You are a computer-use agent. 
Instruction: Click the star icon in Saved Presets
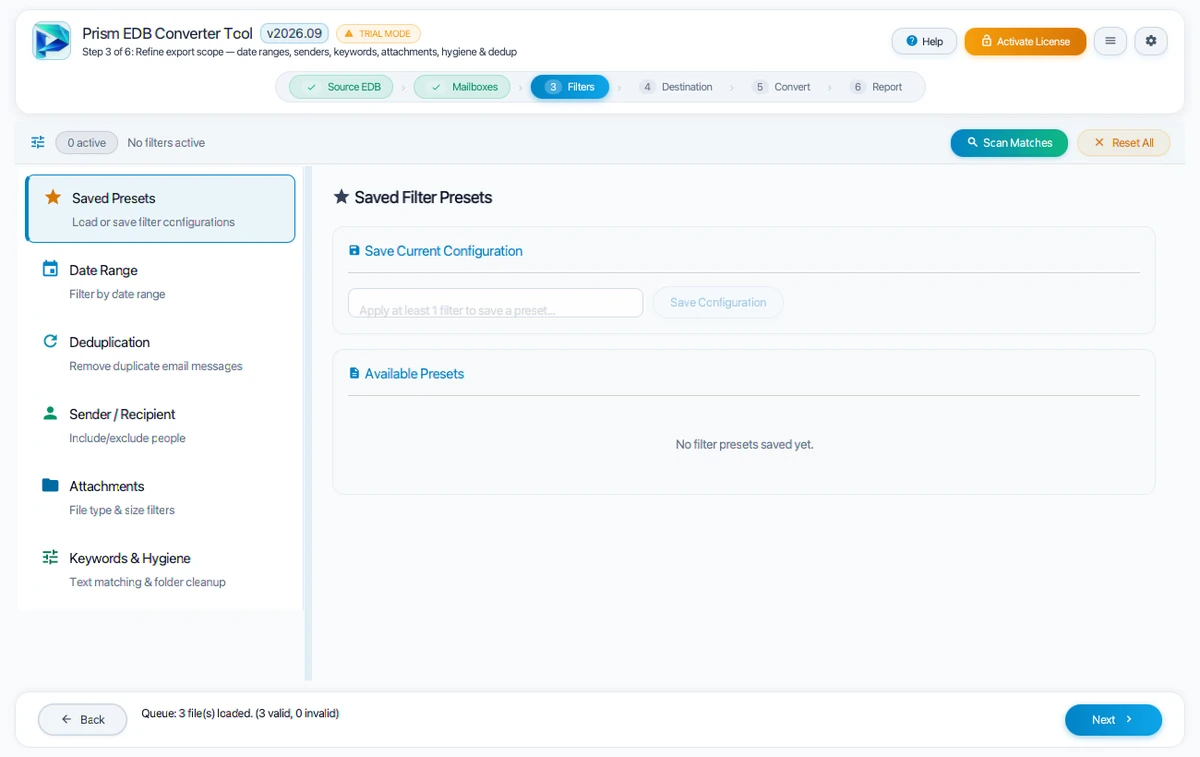click(53, 197)
